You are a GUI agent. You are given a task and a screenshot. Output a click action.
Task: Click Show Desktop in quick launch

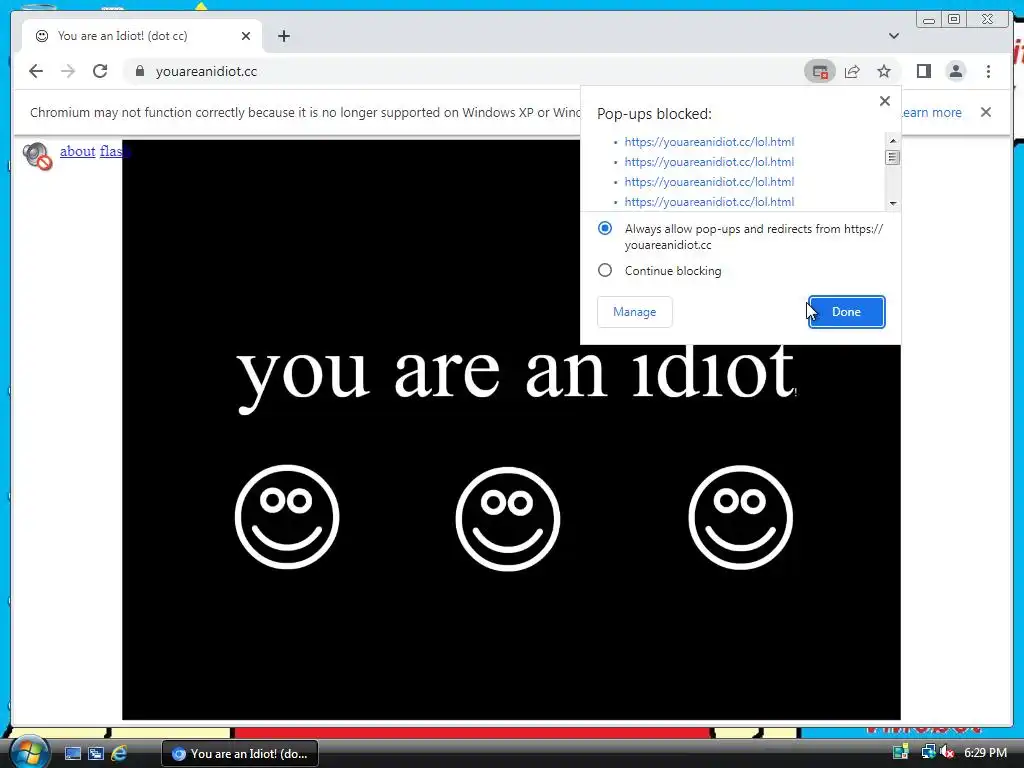[x=73, y=754]
